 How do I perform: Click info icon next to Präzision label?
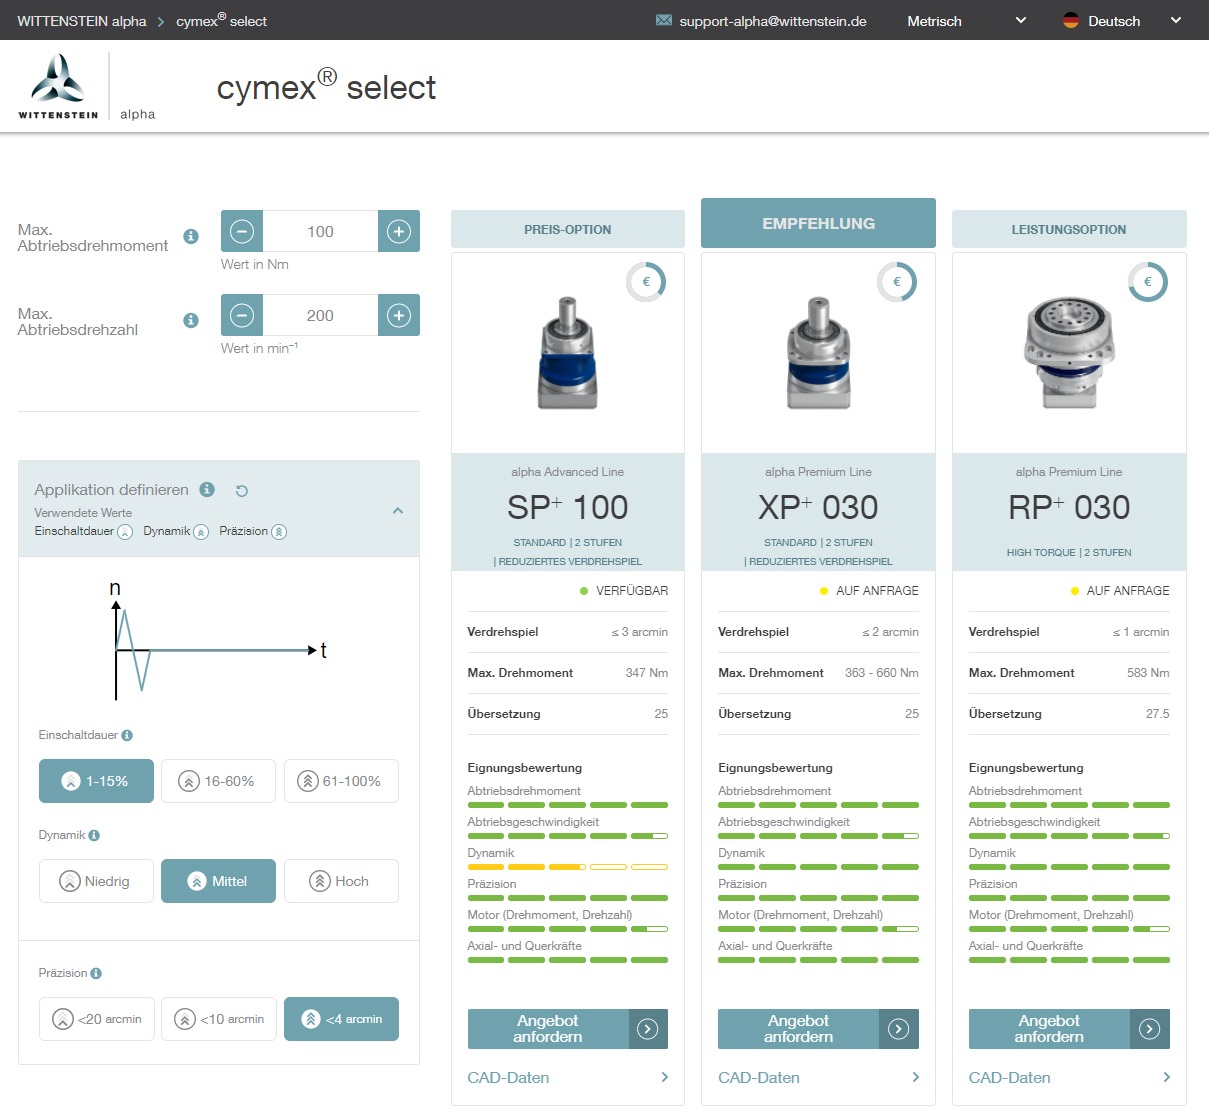(x=96, y=973)
